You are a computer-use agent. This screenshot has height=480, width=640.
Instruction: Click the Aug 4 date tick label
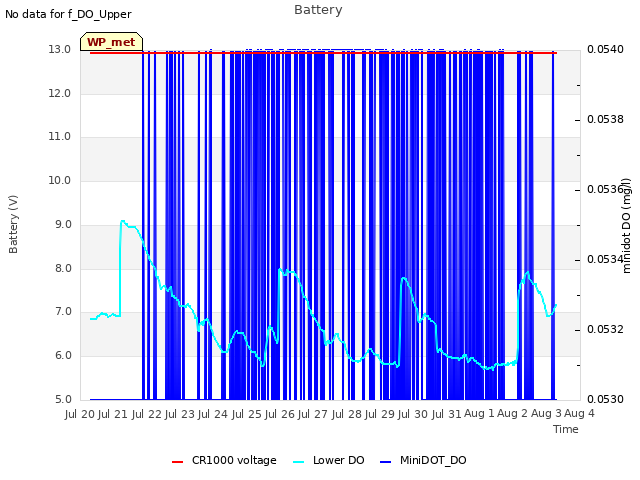[579, 413]
